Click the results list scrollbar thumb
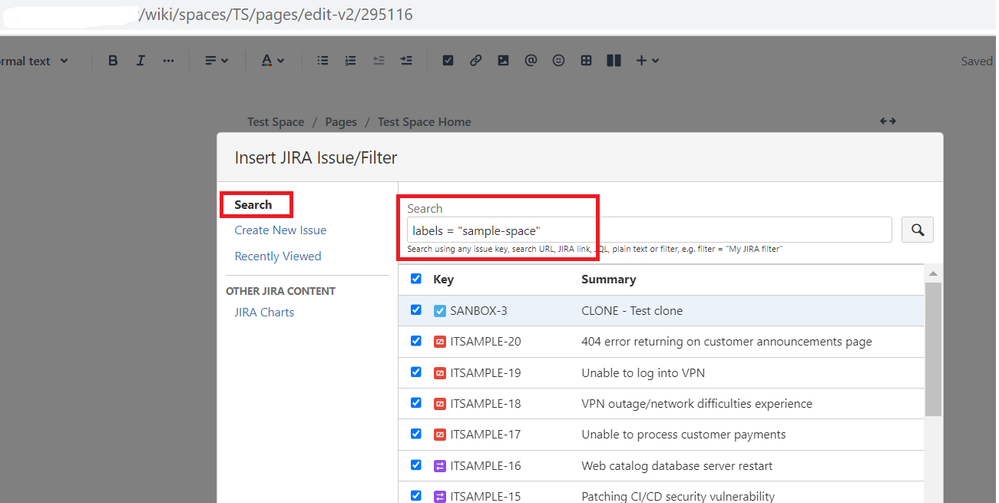Screen dimensions: 999x503 933,349
